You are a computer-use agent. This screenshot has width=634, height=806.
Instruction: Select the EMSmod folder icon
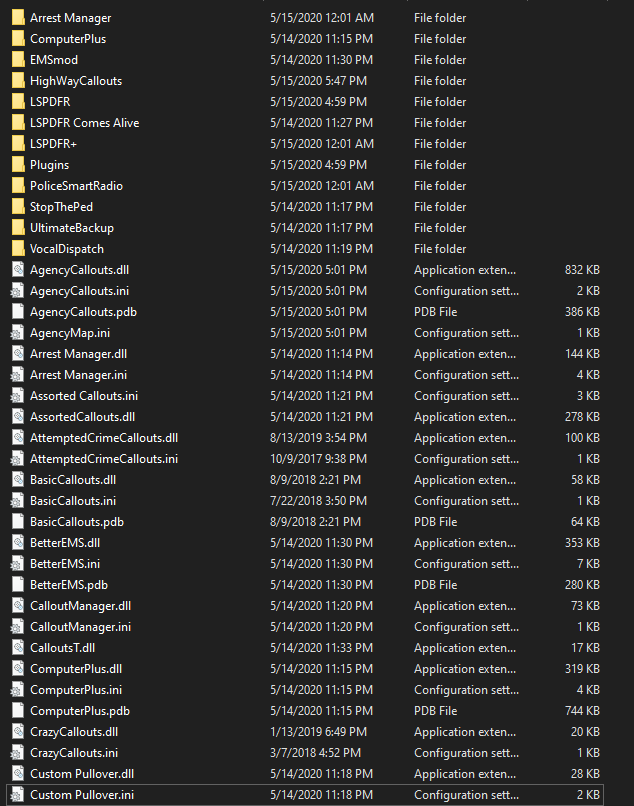click(18, 60)
